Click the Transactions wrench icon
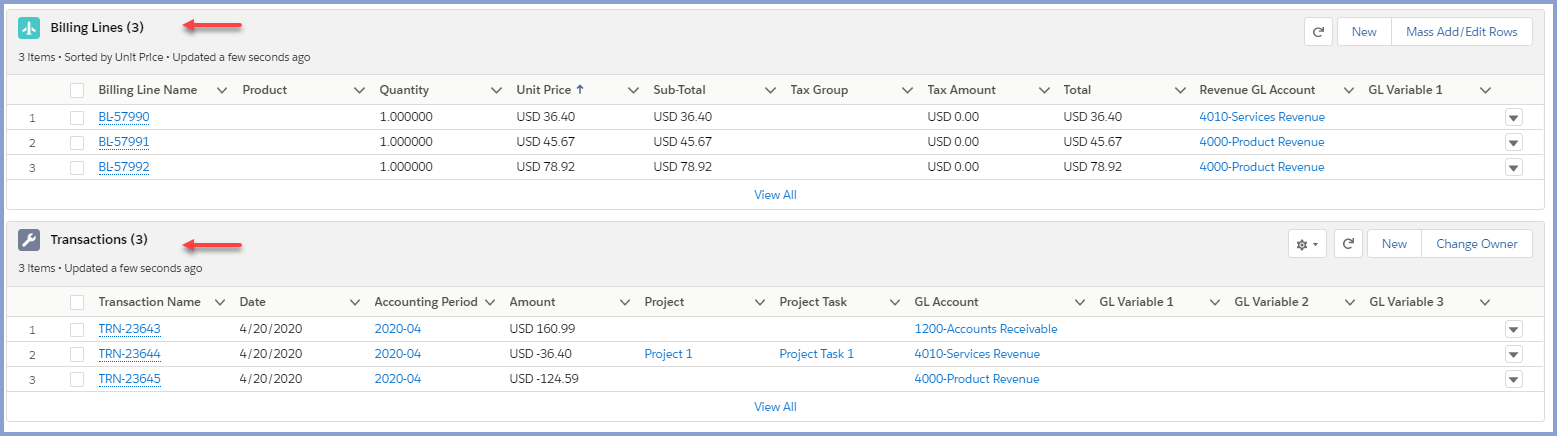 29,240
